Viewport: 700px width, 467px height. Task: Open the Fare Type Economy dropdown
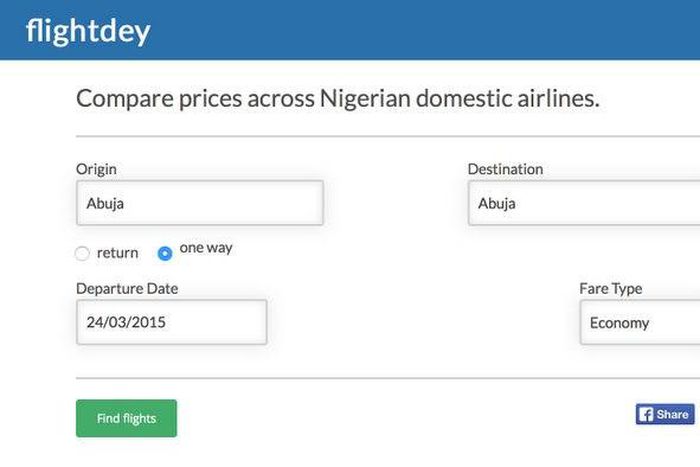[639, 323]
